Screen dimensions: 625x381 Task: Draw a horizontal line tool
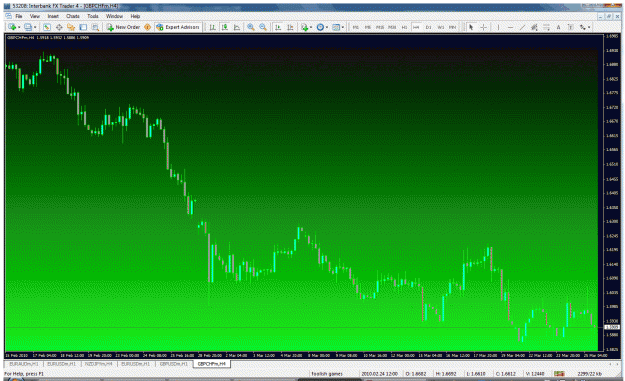click(x=510, y=27)
